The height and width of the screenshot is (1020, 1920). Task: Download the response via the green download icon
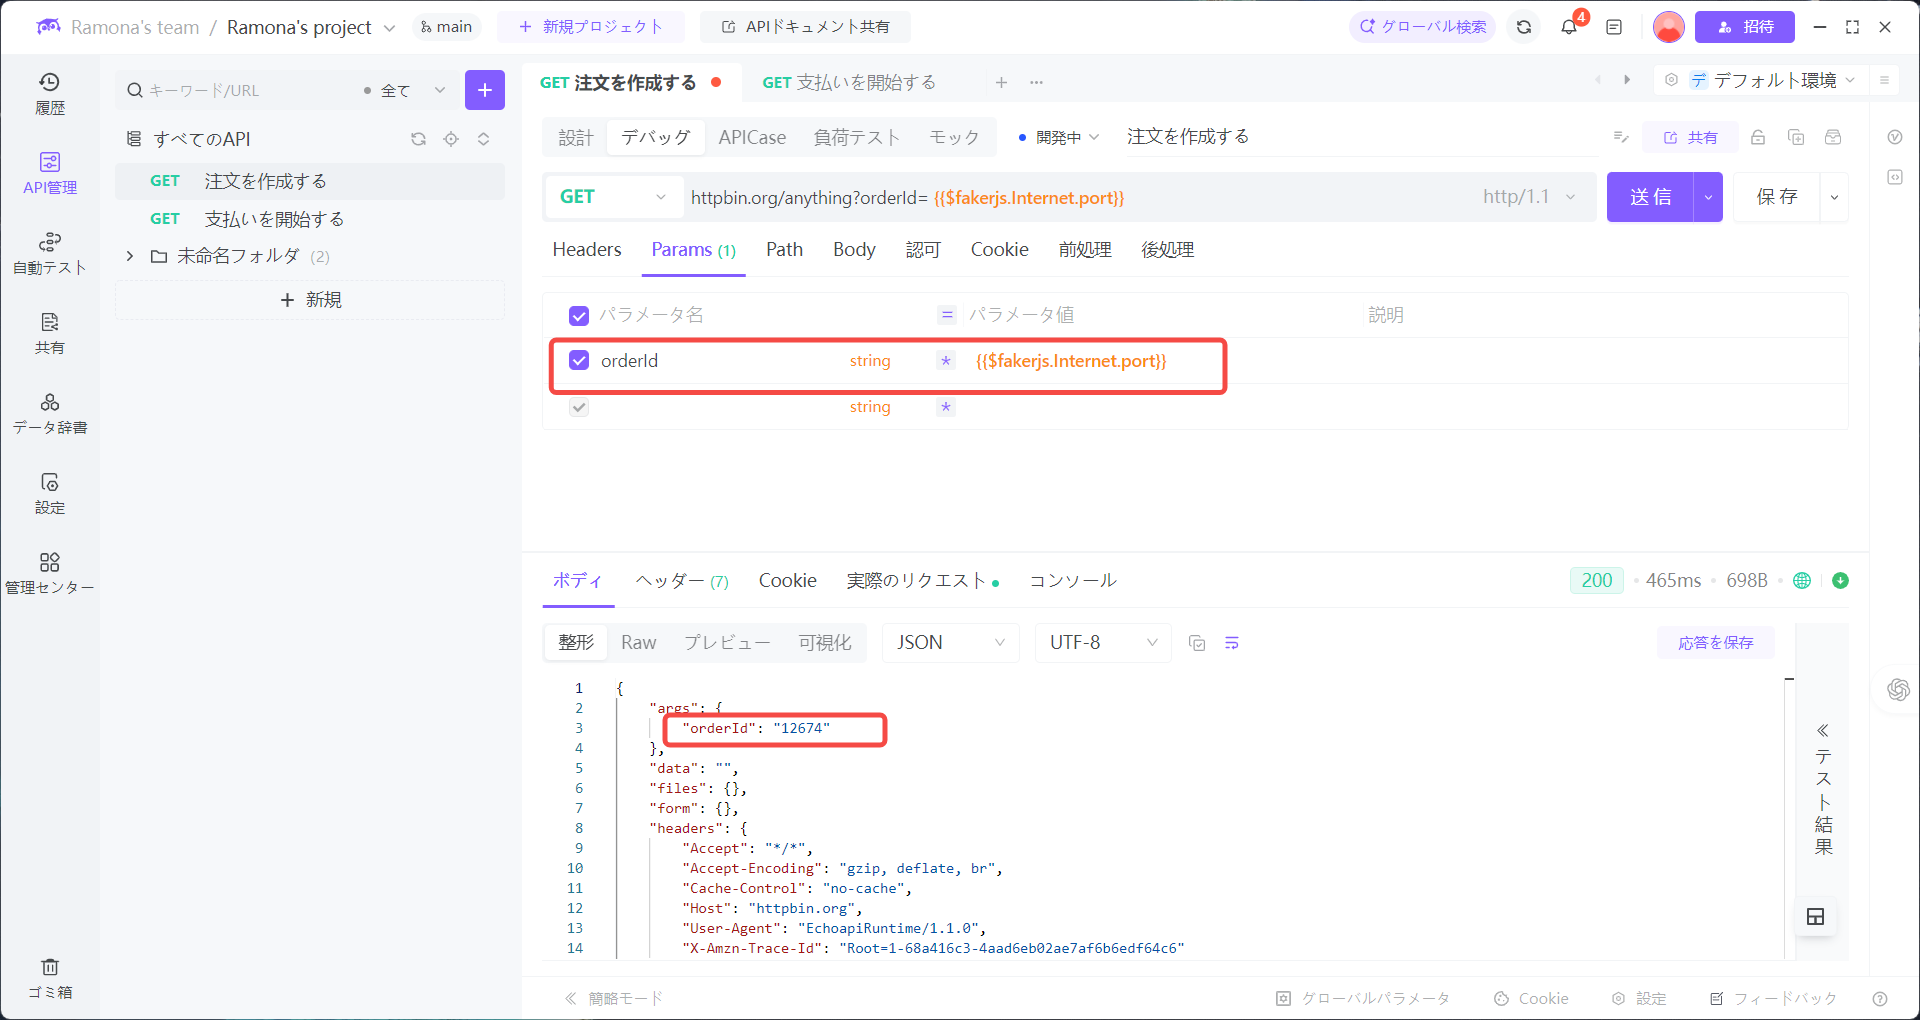(1840, 580)
